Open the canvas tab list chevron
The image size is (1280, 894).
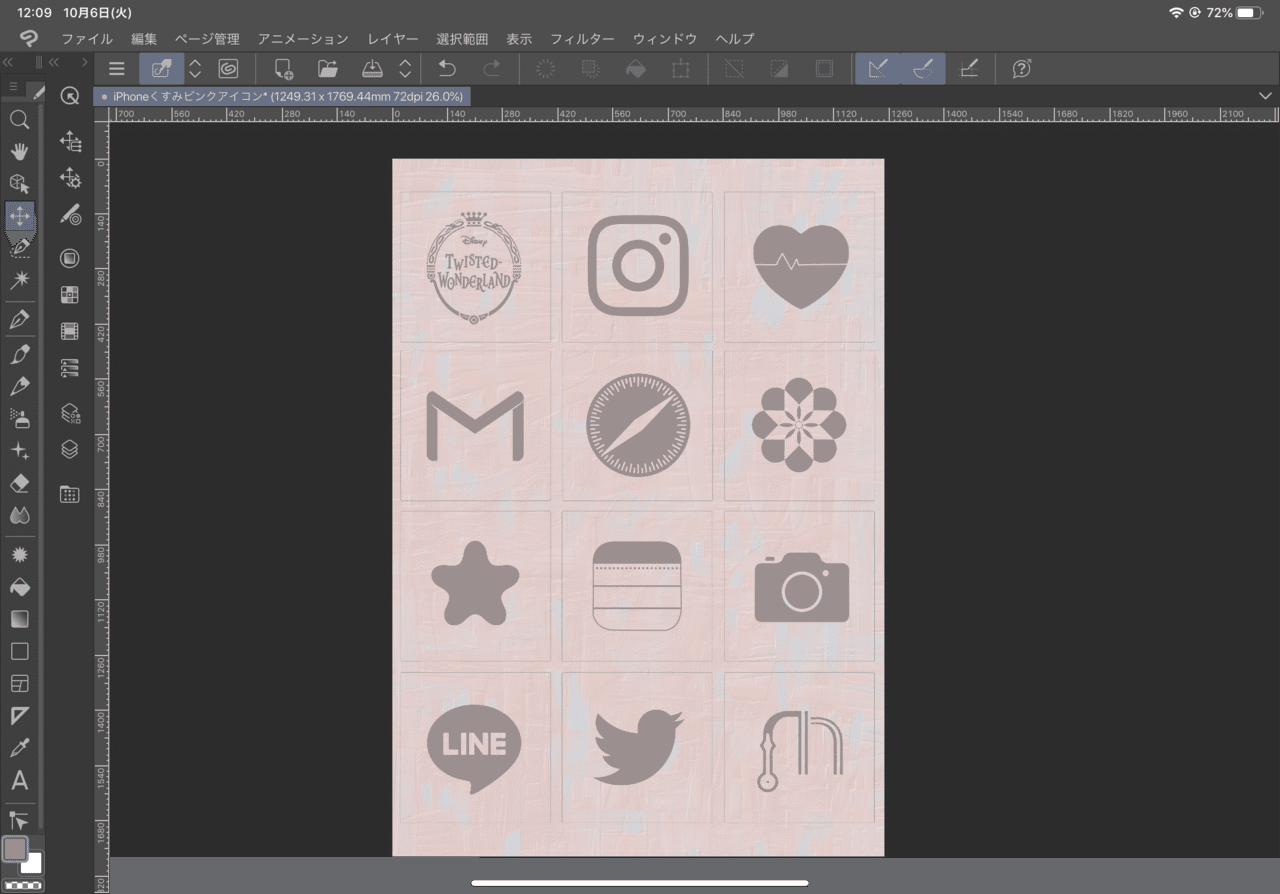coord(1266,96)
